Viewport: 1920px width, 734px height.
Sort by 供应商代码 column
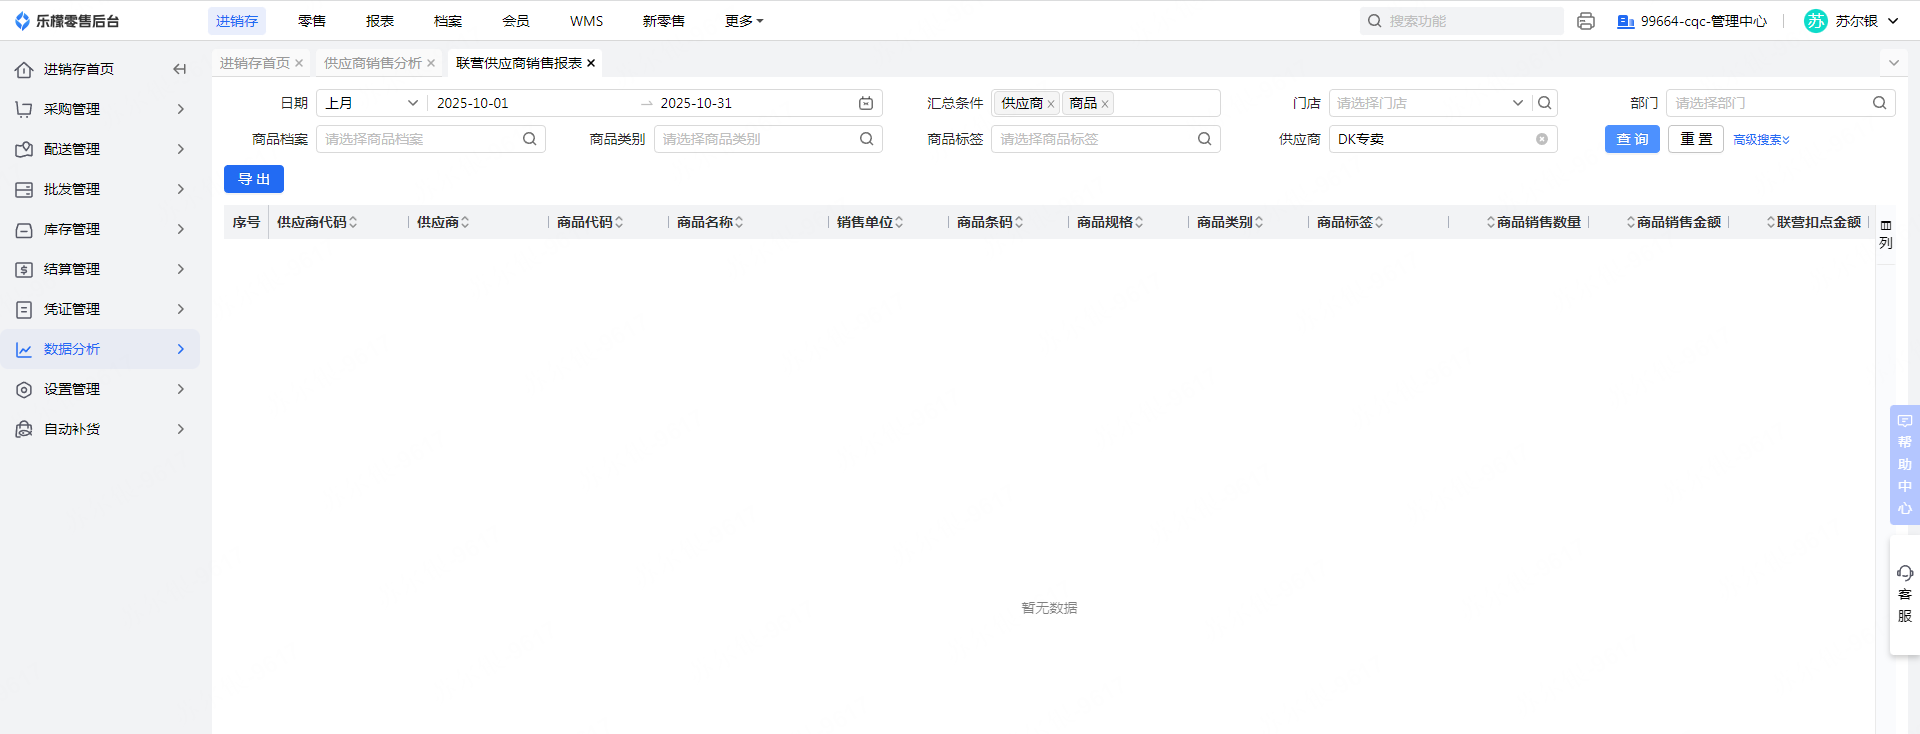pyautogui.click(x=353, y=222)
